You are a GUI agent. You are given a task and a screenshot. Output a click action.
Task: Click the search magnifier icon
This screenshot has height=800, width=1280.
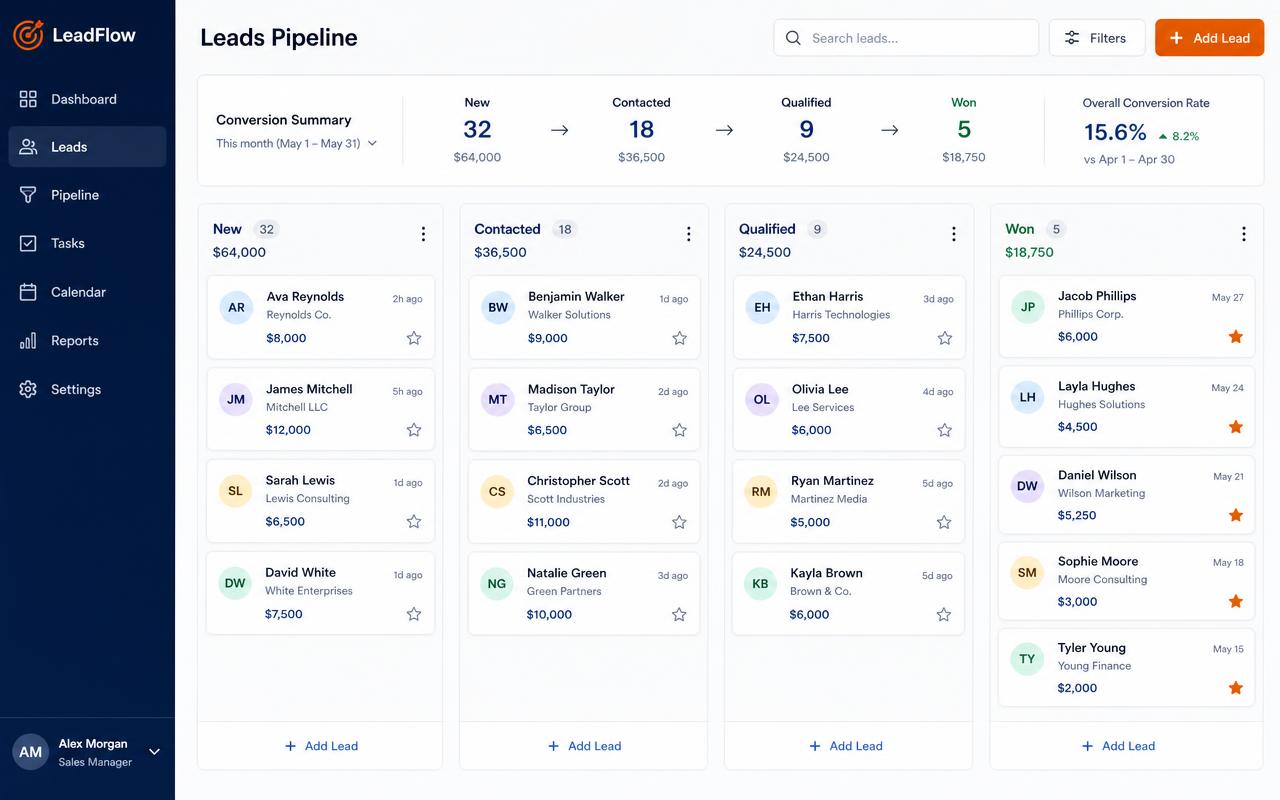click(793, 38)
